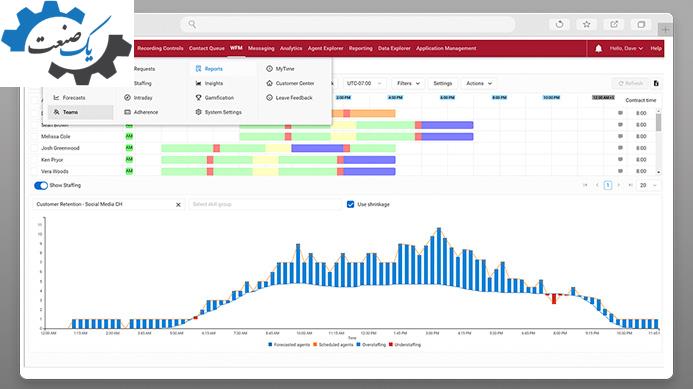Select the Josh Greenwood row checkbox
The width and height of the screenshot is (693, 389).
click(x=35, y=148)
